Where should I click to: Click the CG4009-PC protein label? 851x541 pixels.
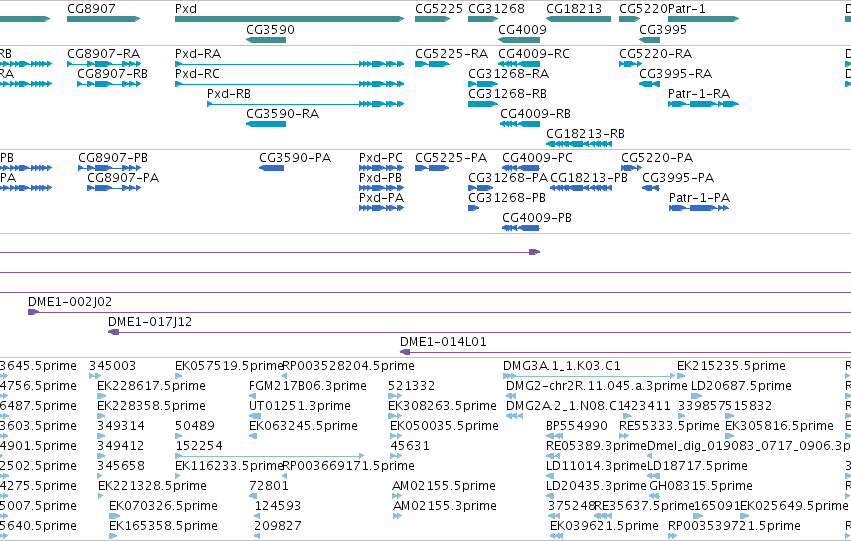537,158
